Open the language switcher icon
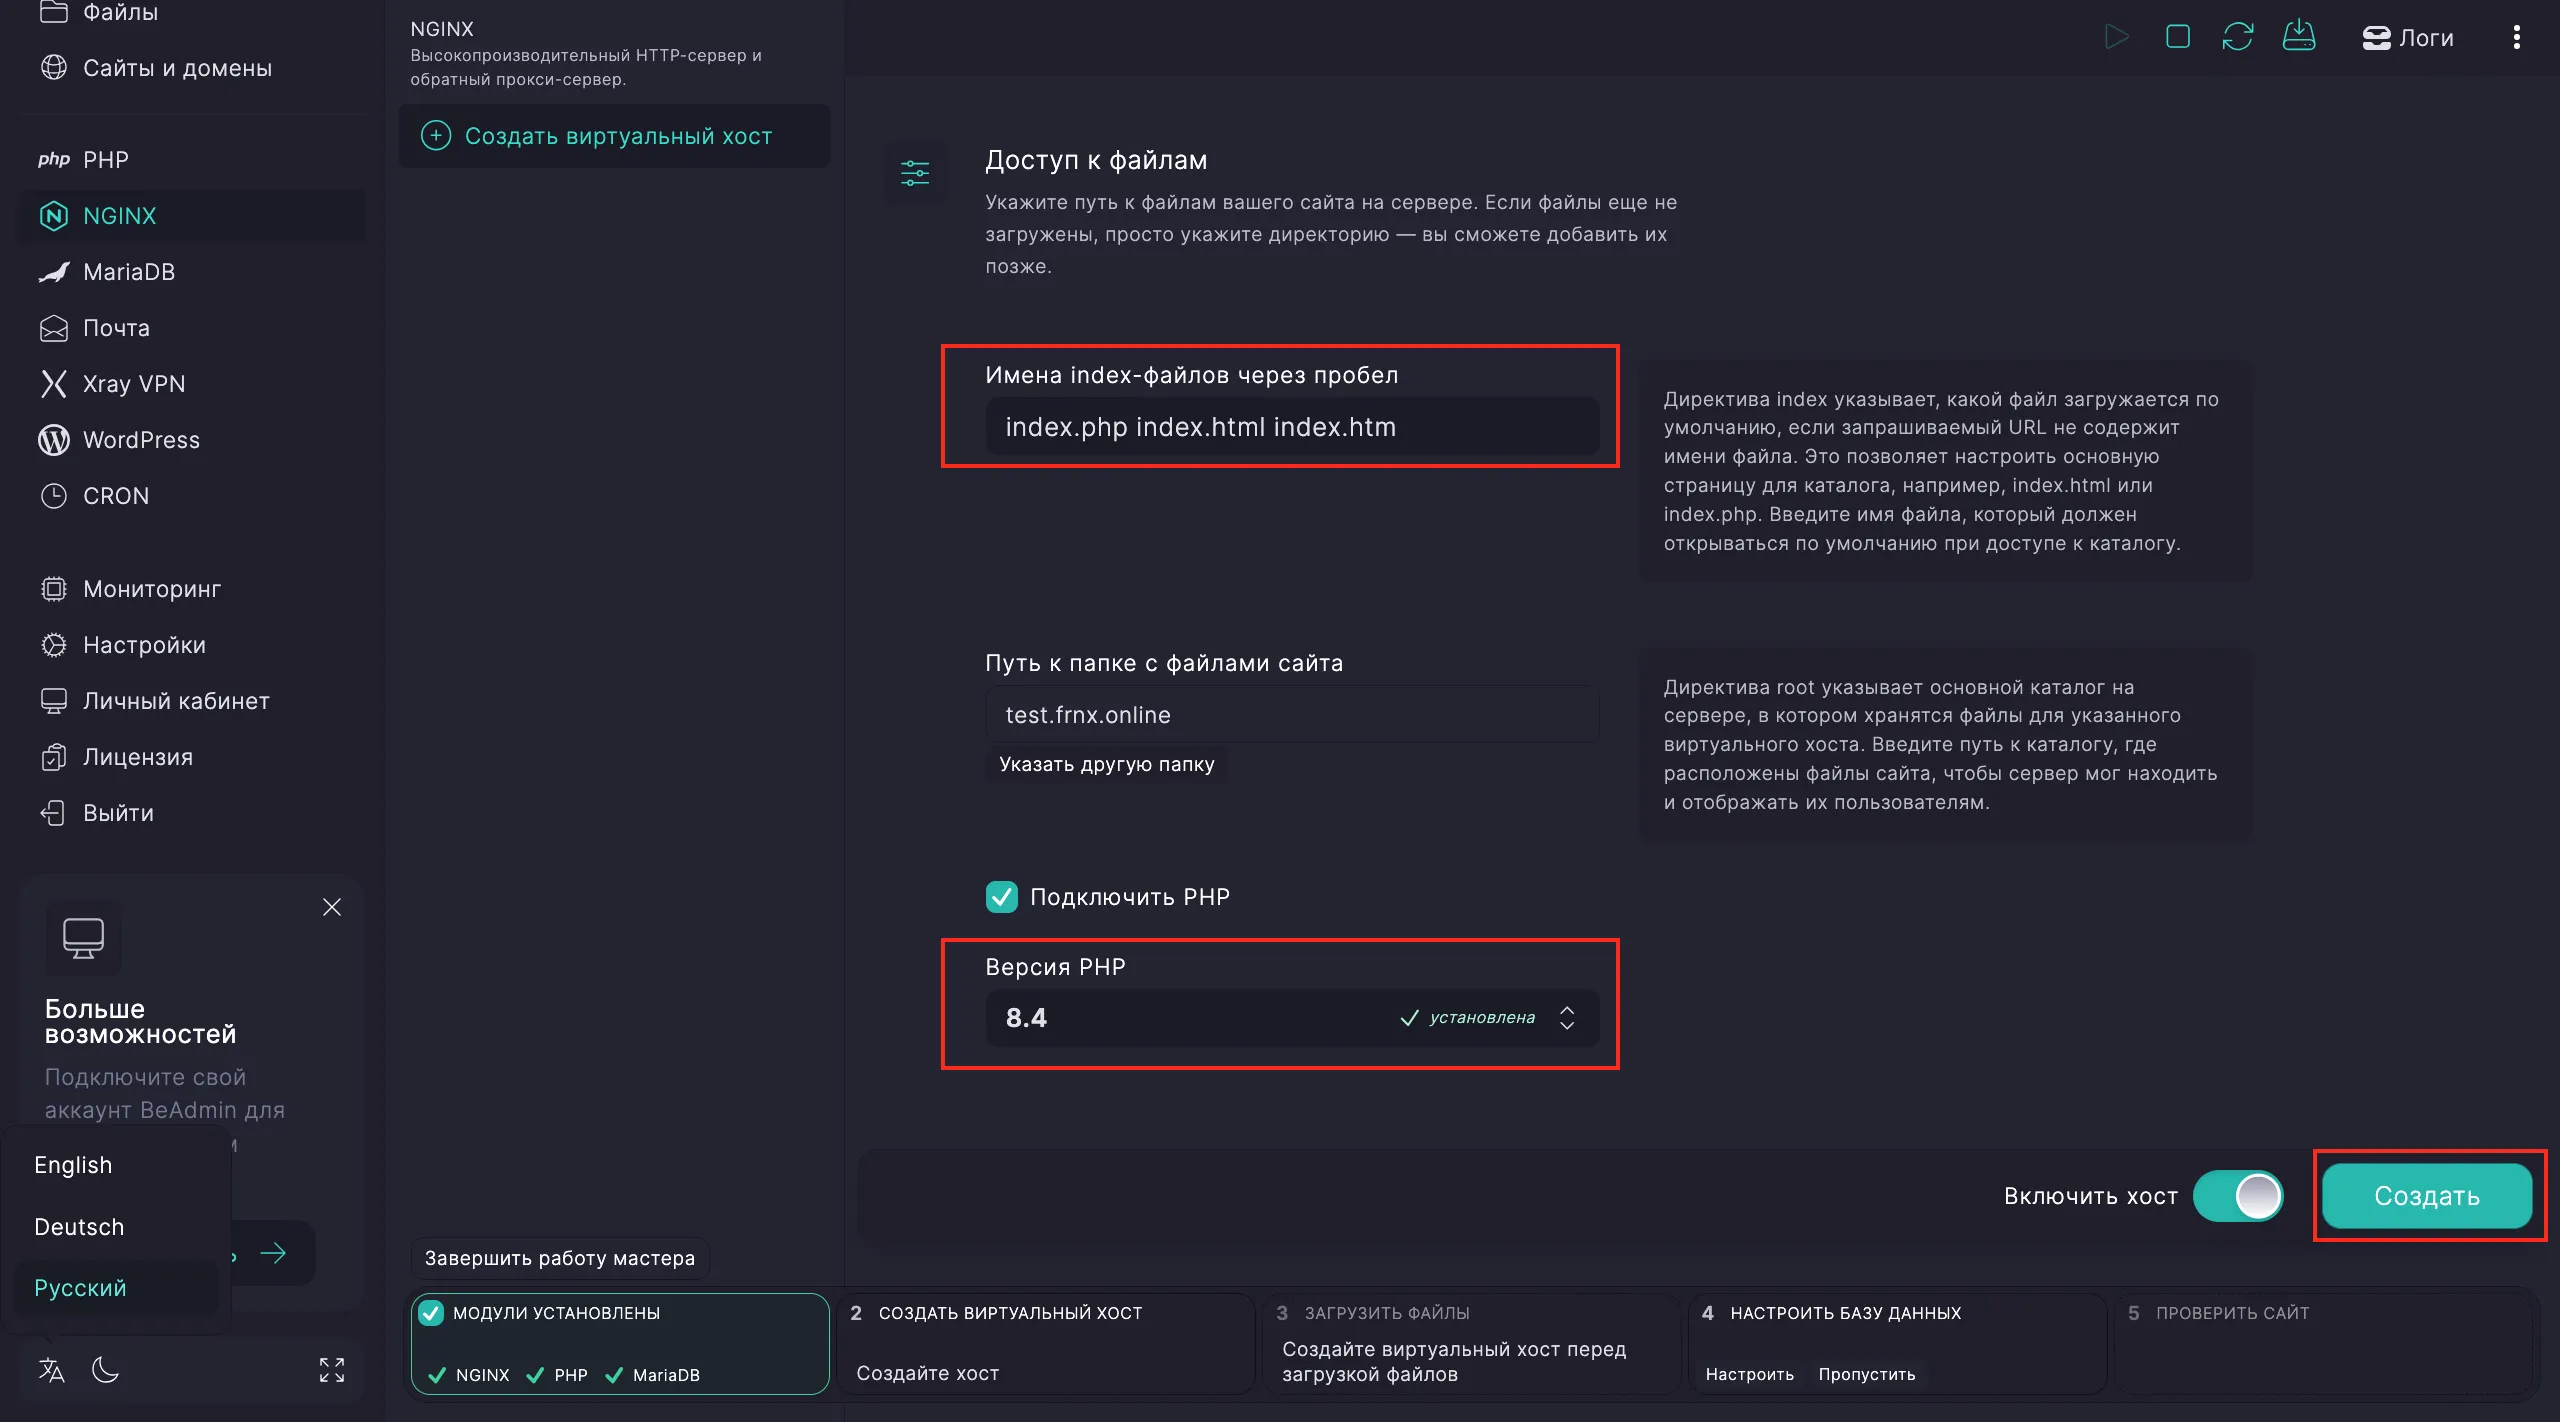Image resolution: width=2560 pixels, height=1422 pixels. (x=51, y=1369)
